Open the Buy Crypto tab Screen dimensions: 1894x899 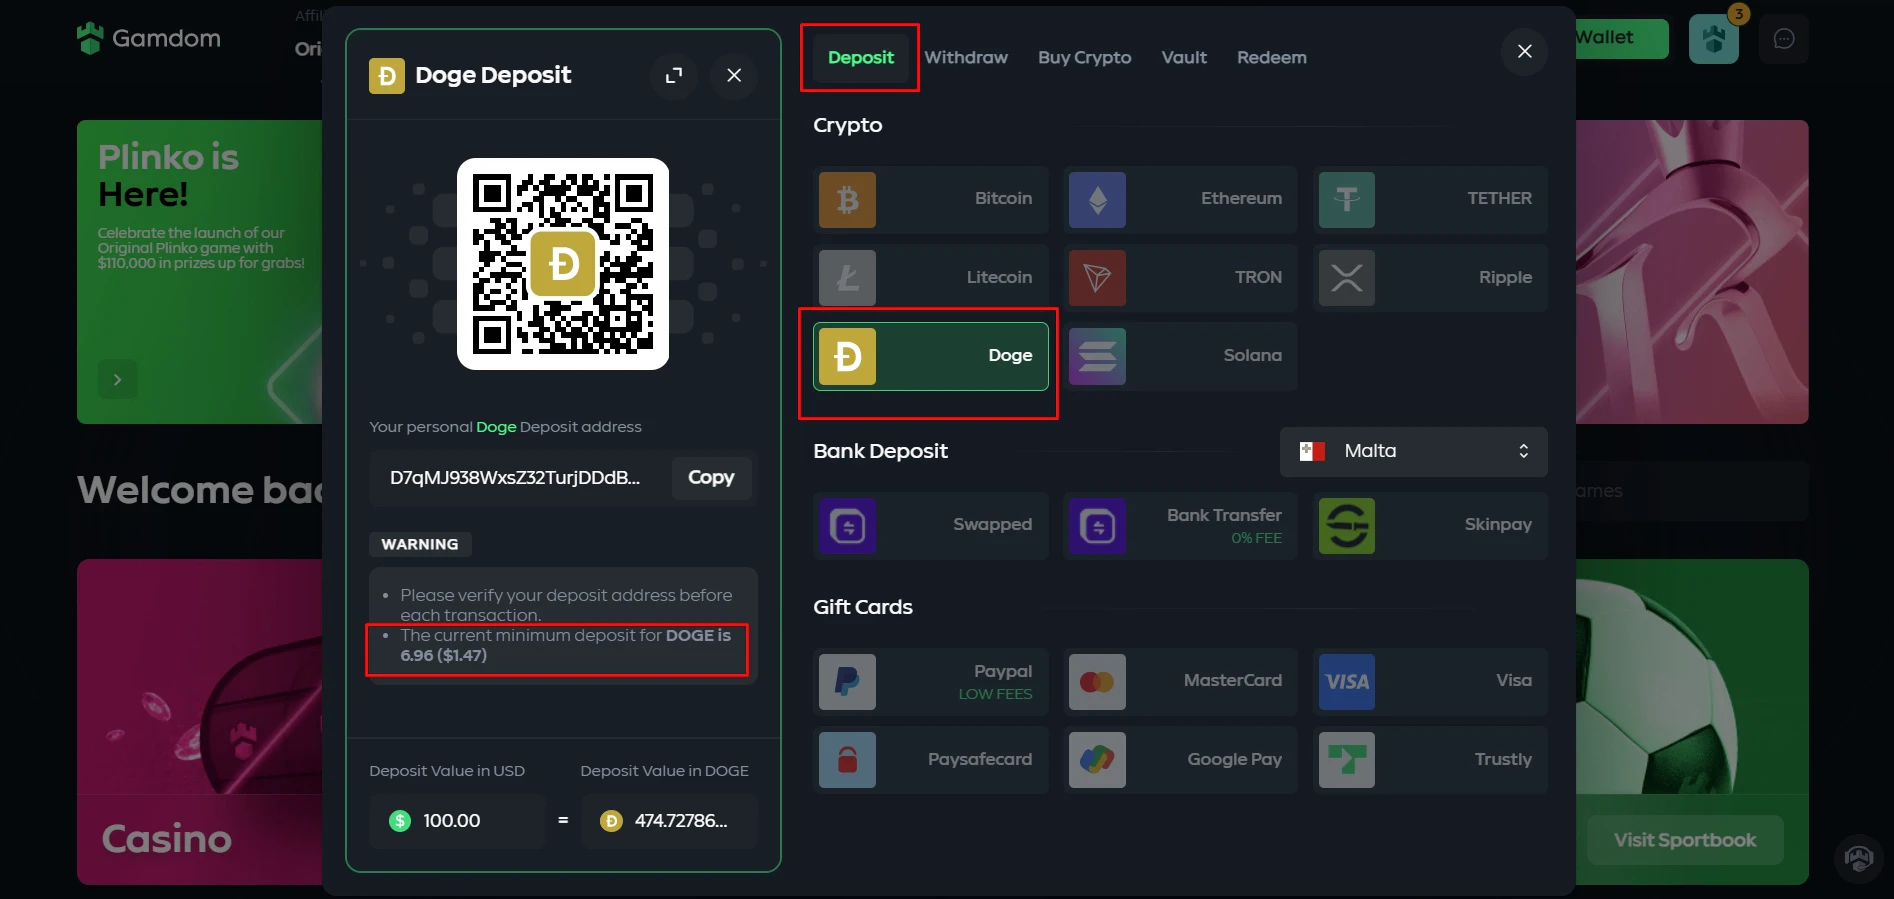(1084, 57)
